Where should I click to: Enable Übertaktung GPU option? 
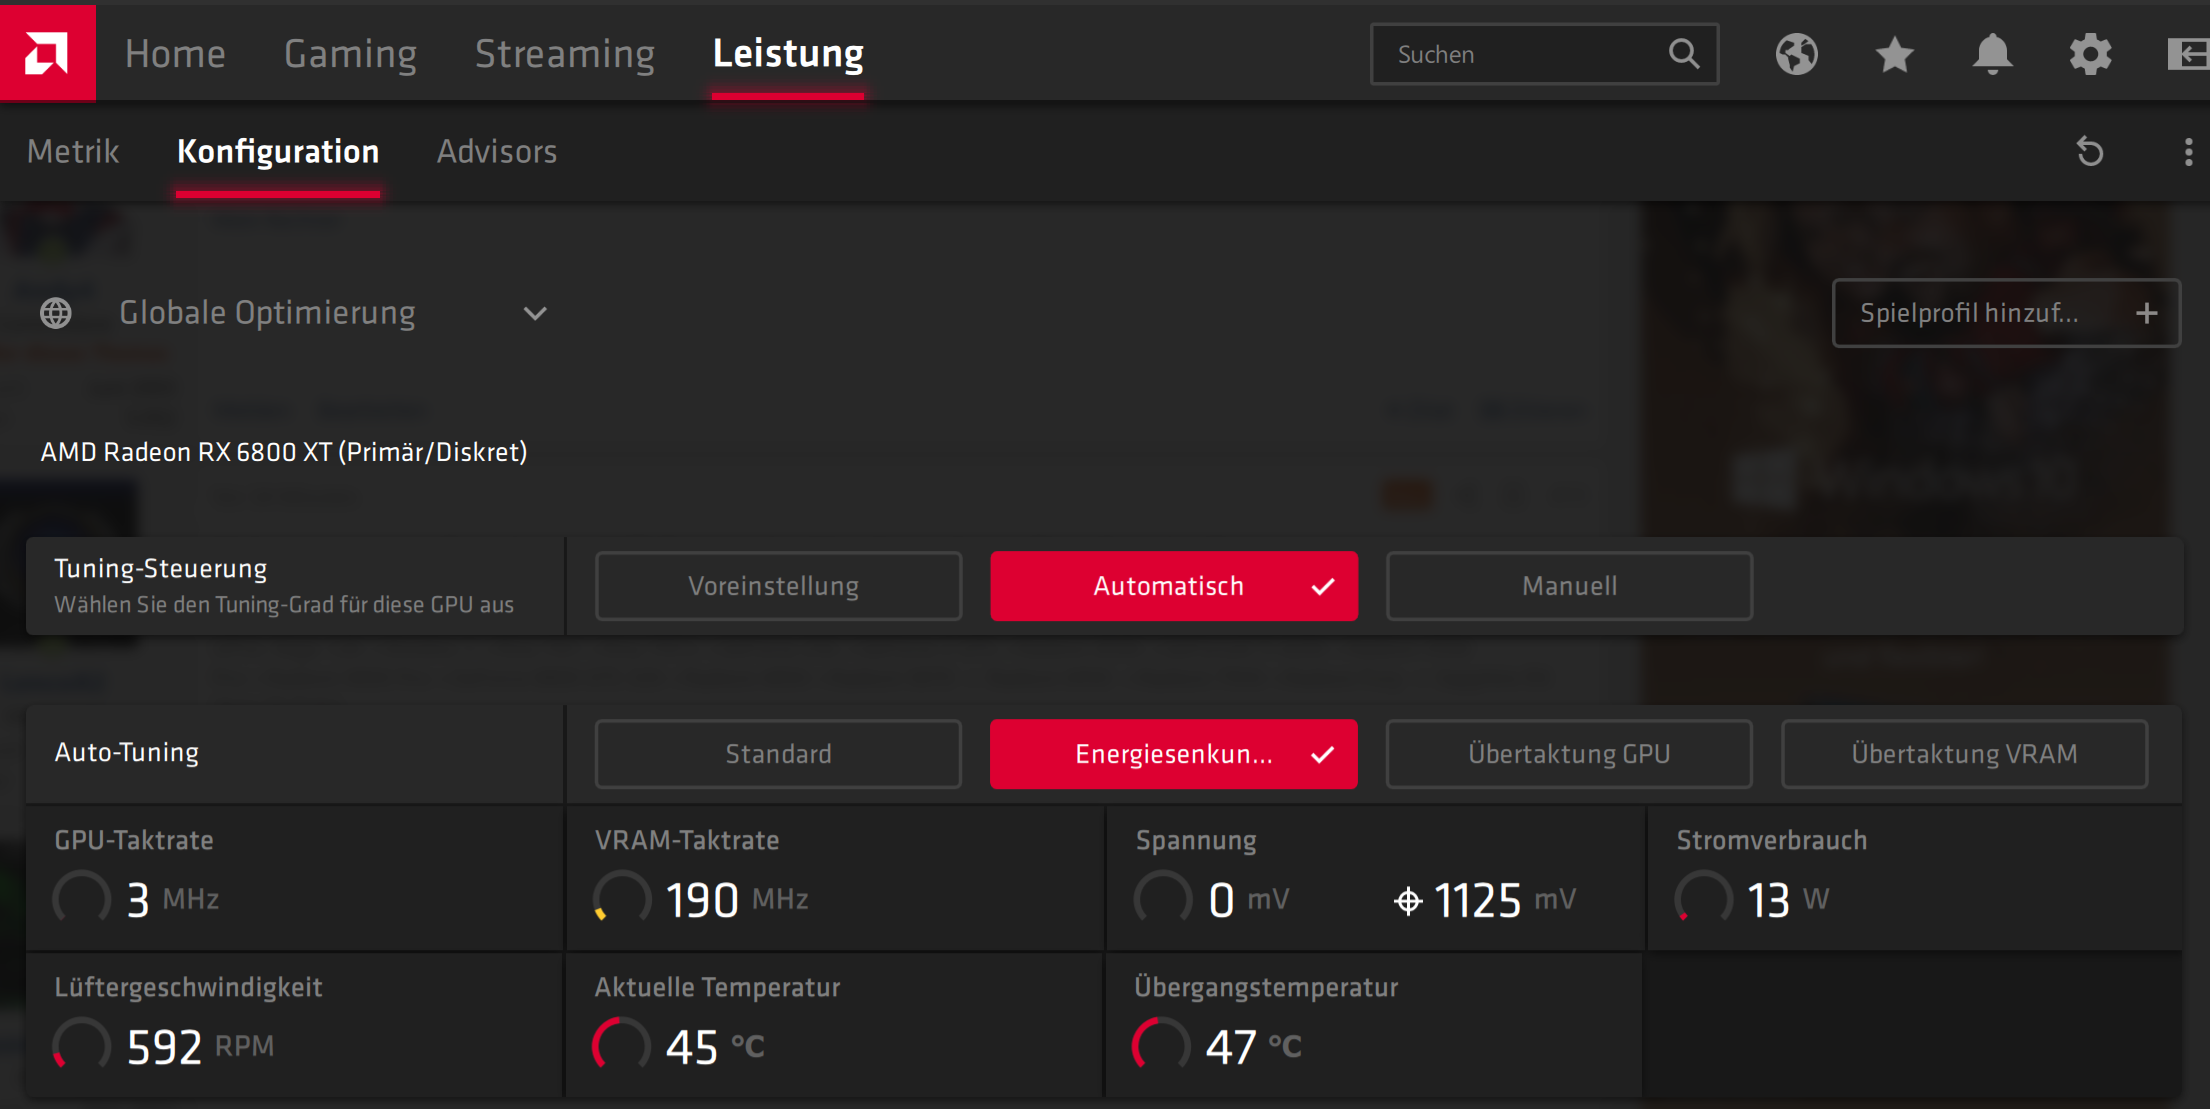1568,754
